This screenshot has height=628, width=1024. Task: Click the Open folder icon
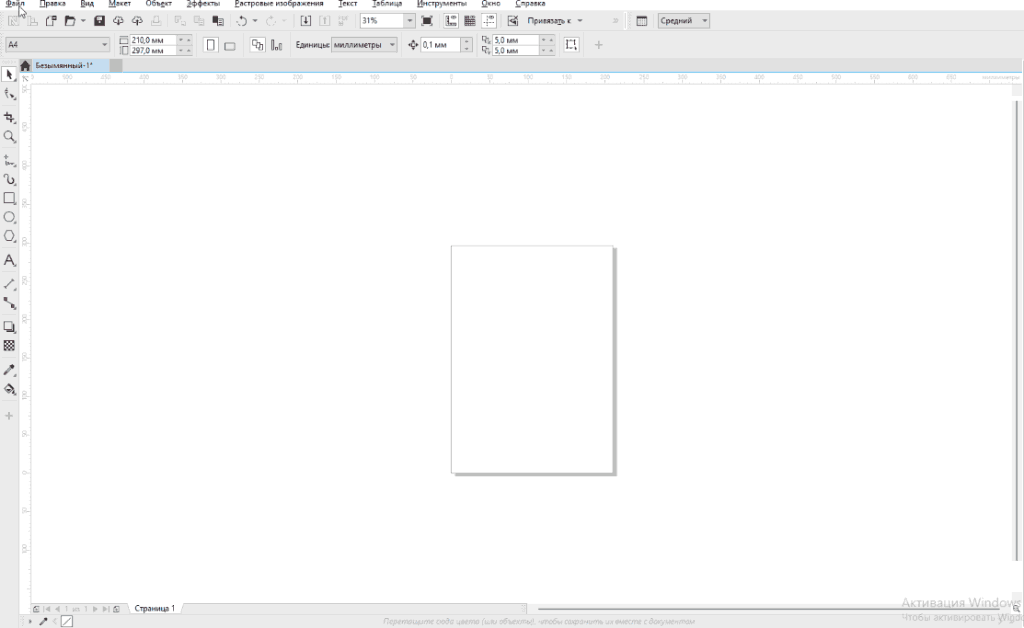(x=70, y=21)
